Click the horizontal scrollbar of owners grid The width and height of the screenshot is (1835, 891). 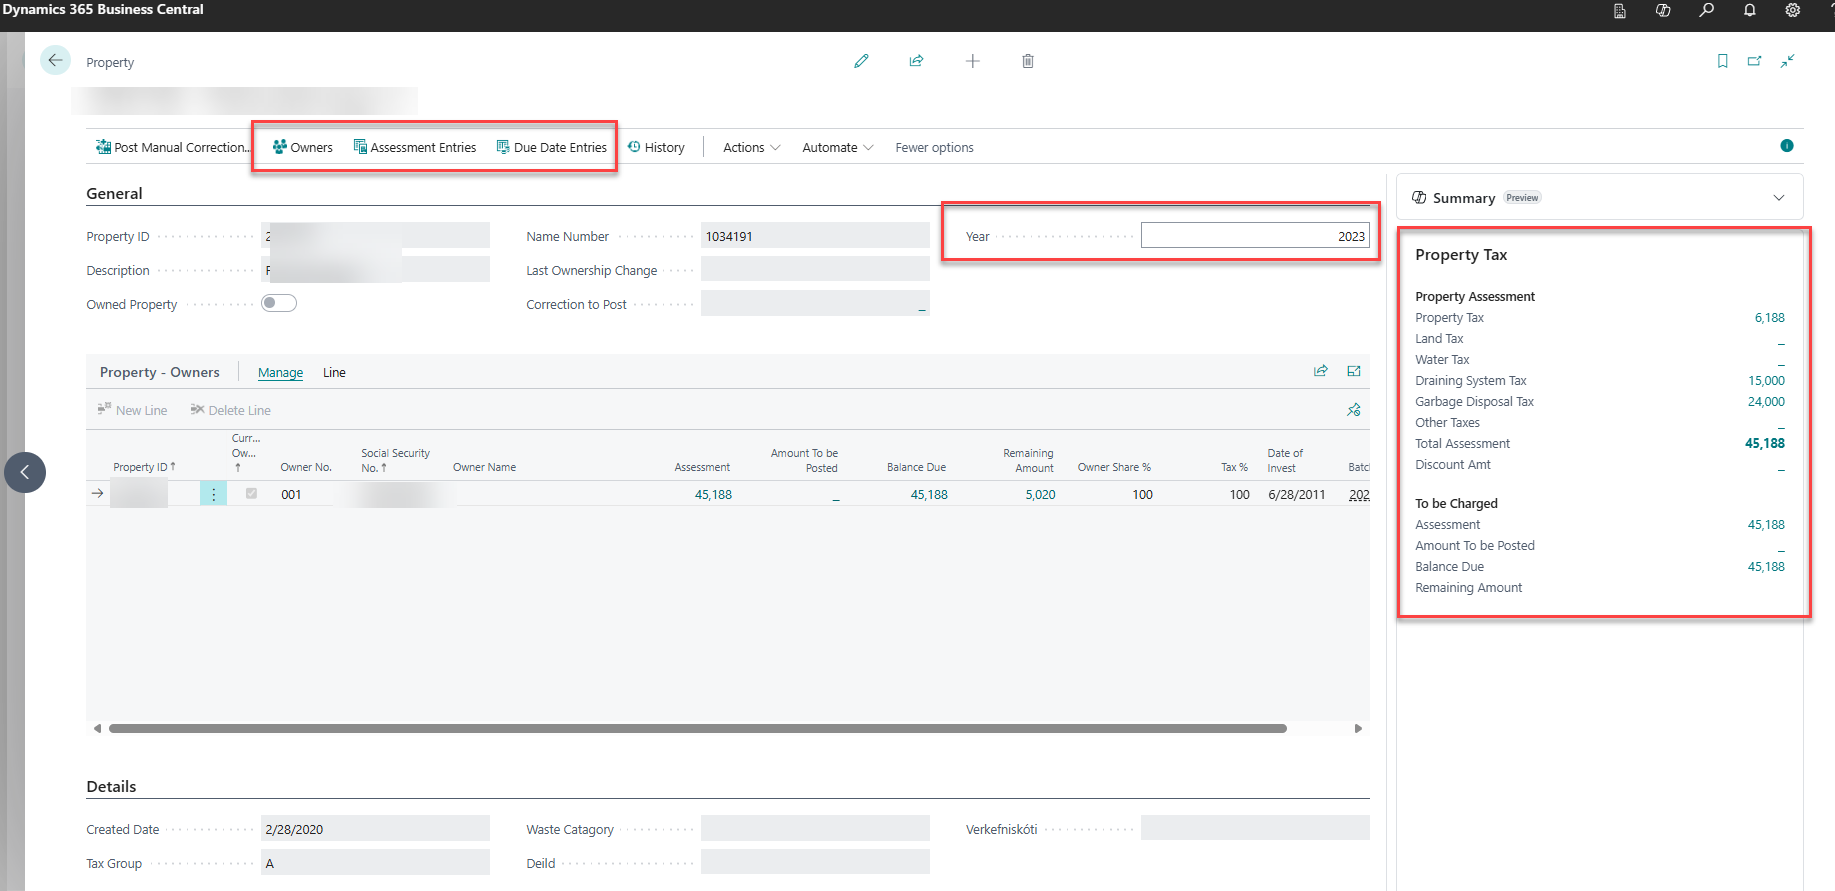697,728
